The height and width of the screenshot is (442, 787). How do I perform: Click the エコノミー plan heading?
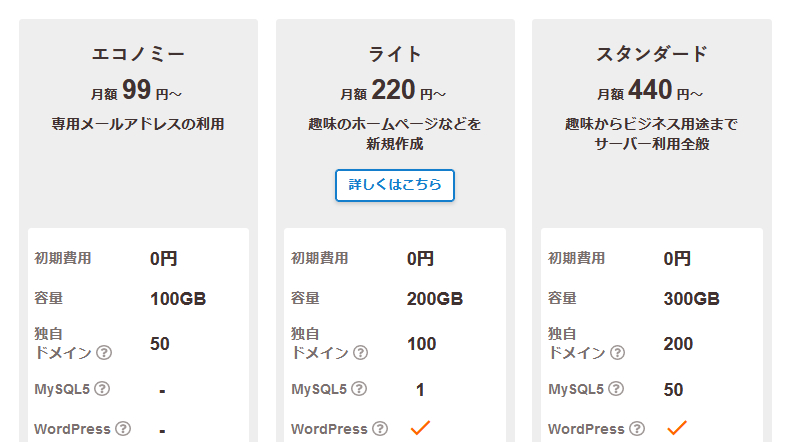pos(138,54)
